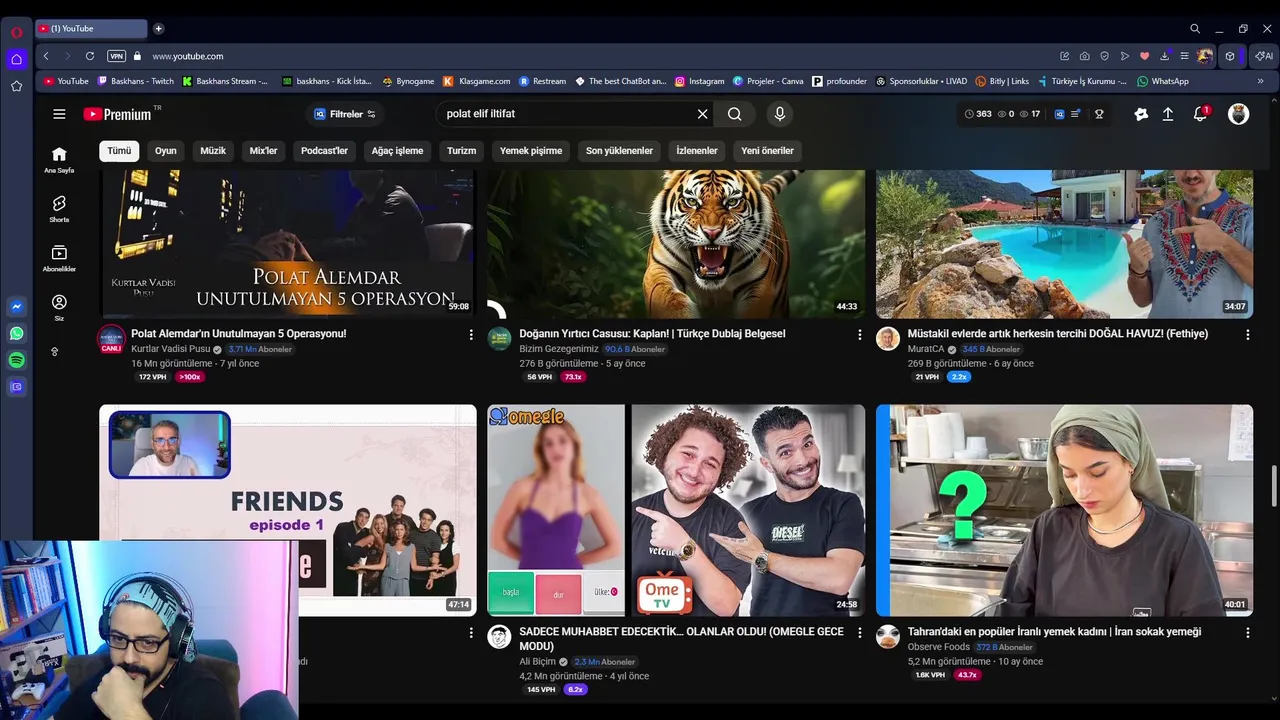Clear the search query with X
This screenshot has height=720, width=1280.
point(702,114)
